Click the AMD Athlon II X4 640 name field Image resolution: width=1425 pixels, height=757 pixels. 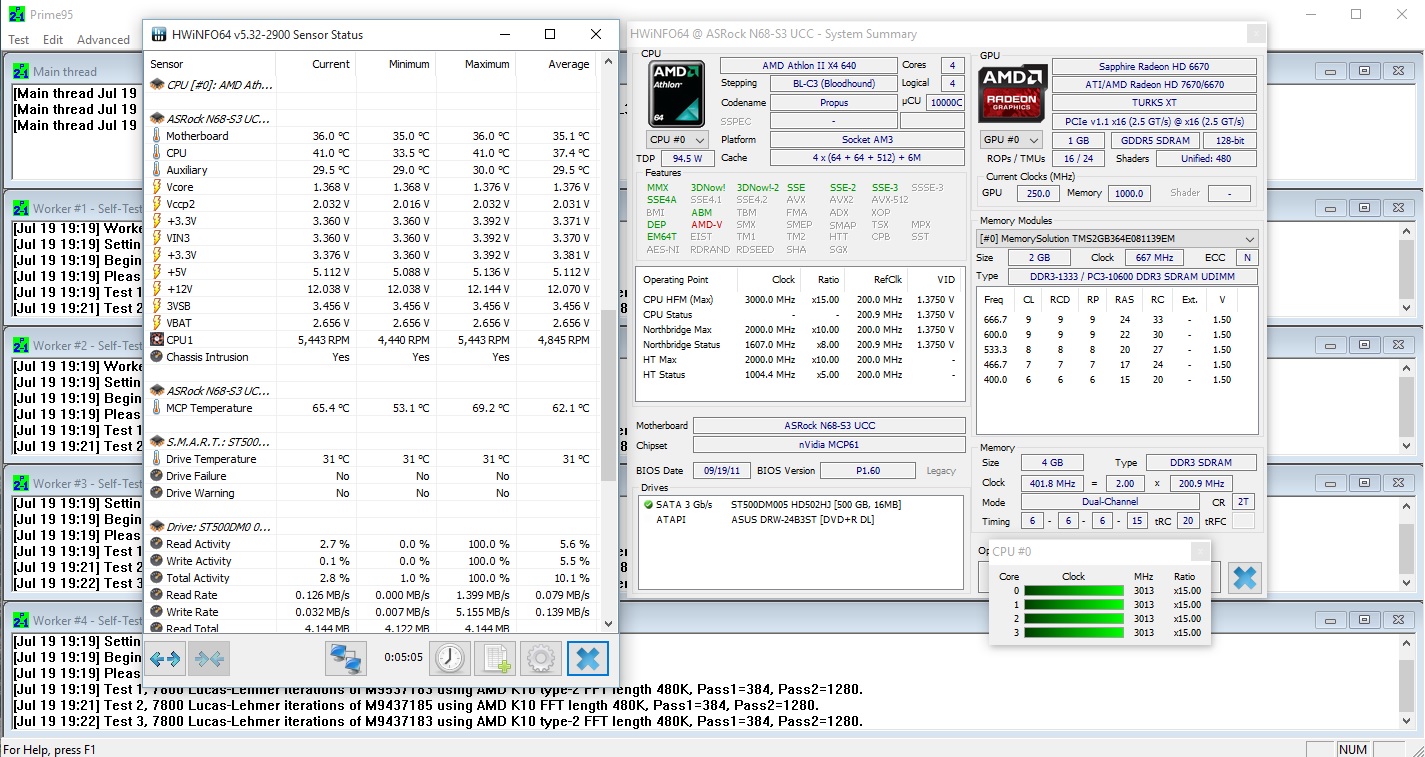(x=807, y=66)
